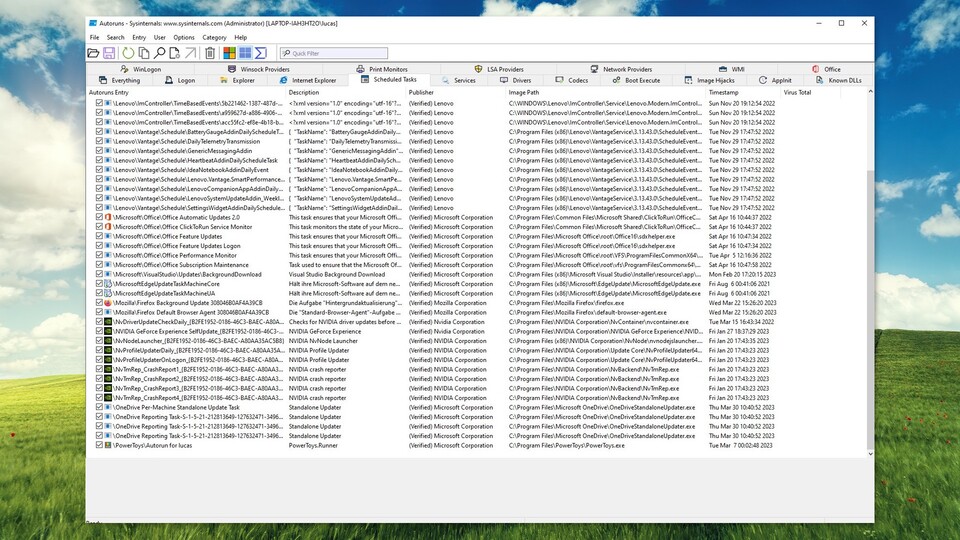
Task: Delete selected entry with trash icon
Action: 210,53
